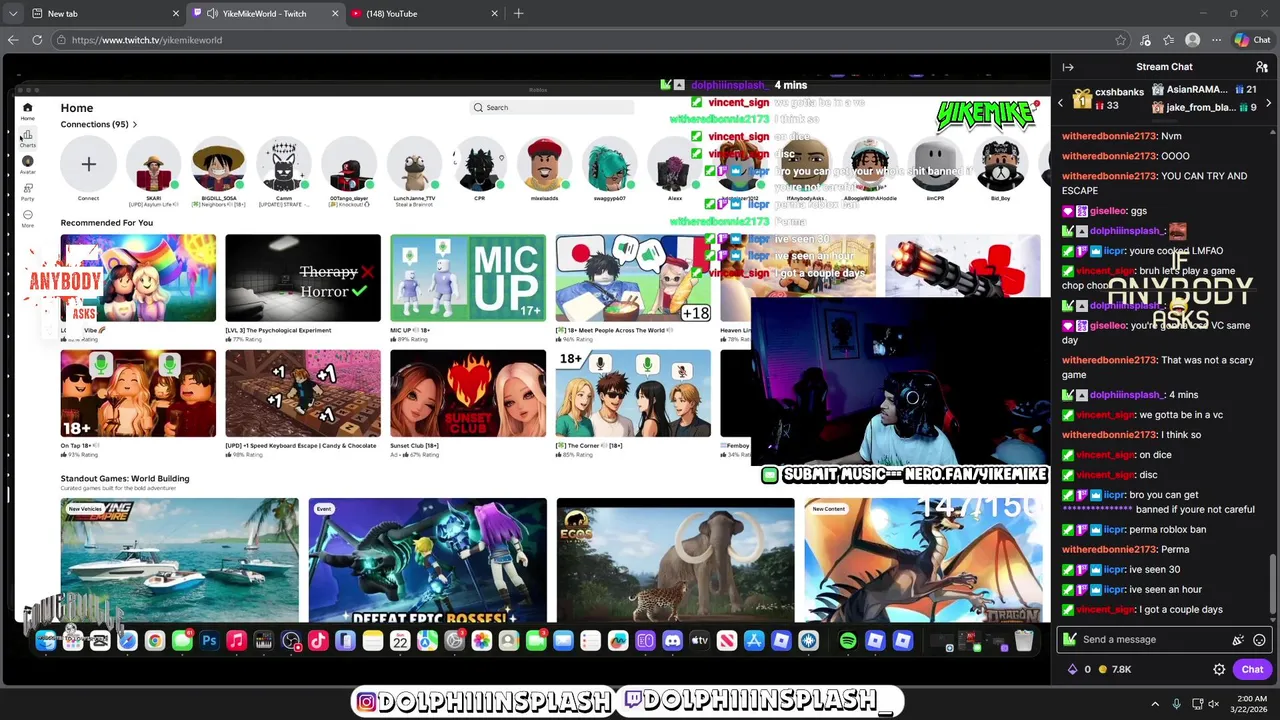
Task: Click the add Connect plus button
Action: (x=88, y=164)
